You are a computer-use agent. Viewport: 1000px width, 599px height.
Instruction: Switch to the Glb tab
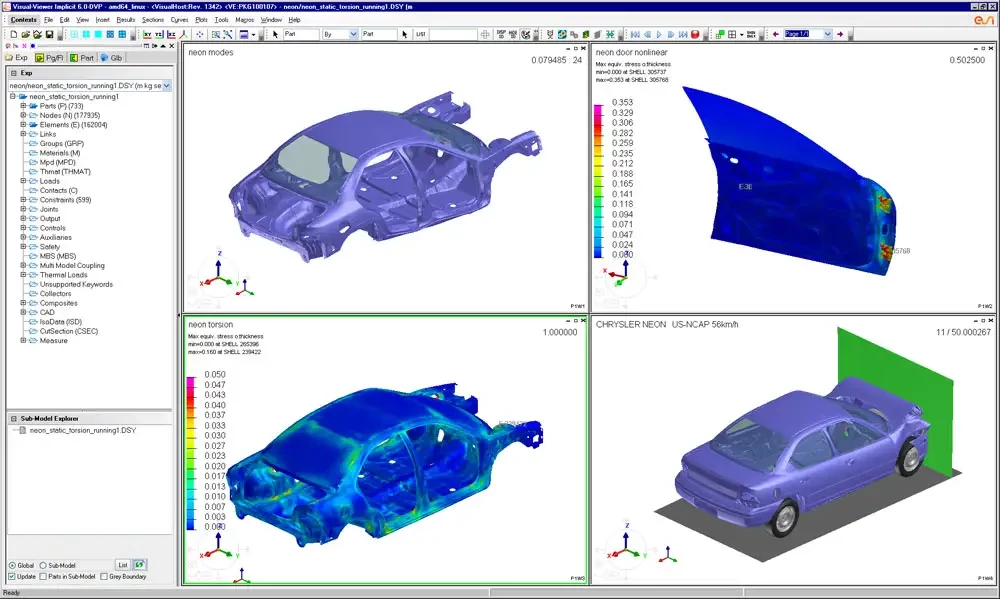pos(111,57)
